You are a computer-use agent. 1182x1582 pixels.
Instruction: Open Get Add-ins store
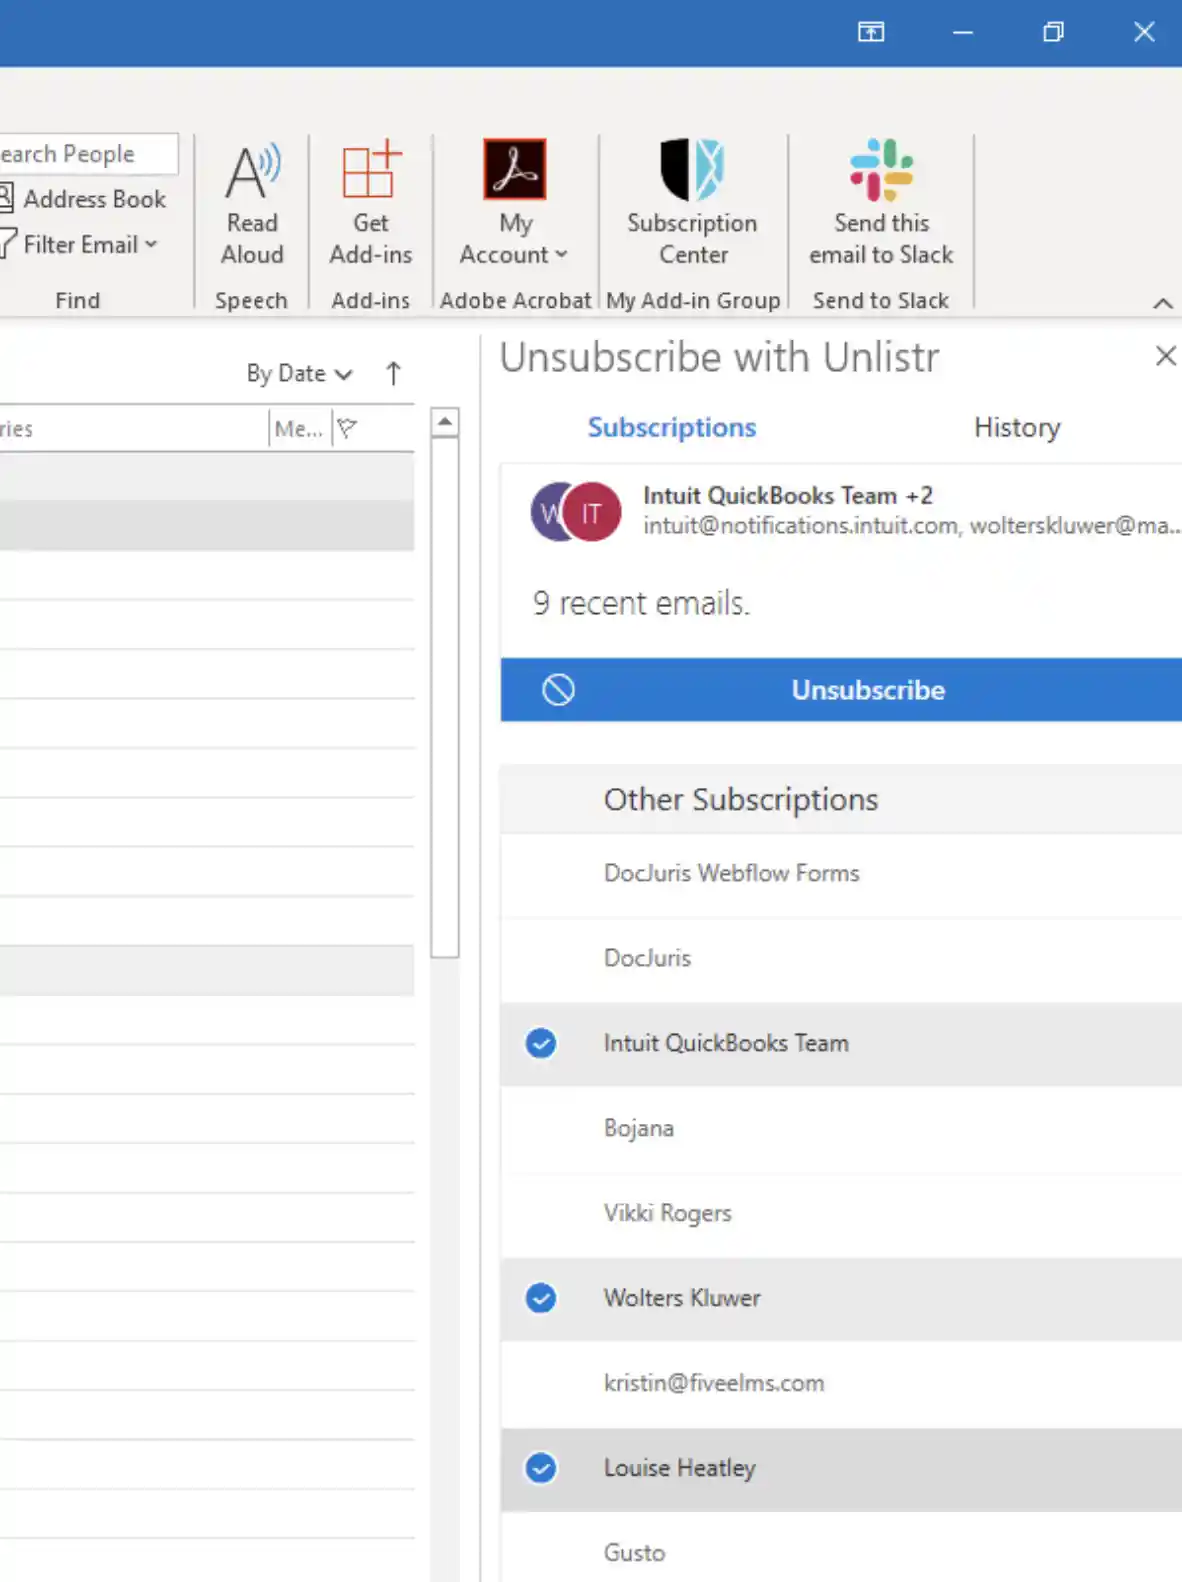(x=370, y=204)
